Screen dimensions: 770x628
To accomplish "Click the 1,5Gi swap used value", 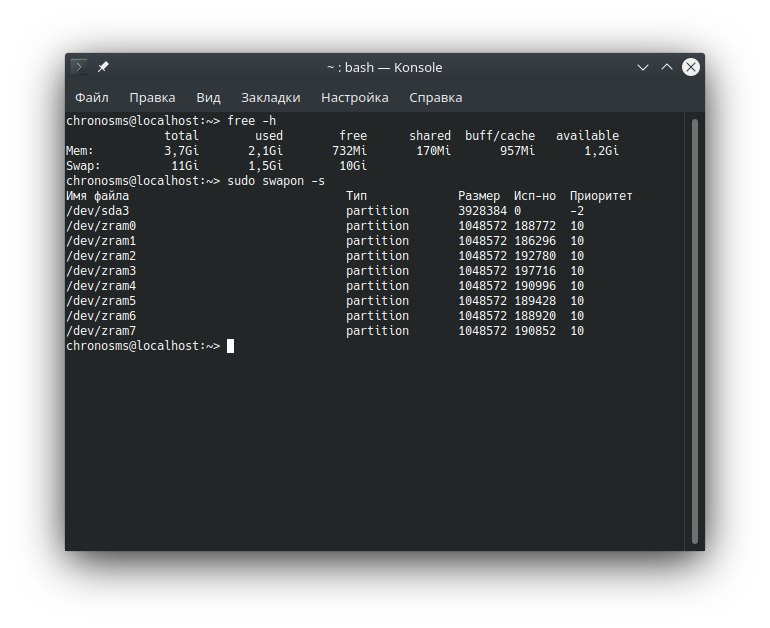I will pyautogui.click(x=266, y=166).
